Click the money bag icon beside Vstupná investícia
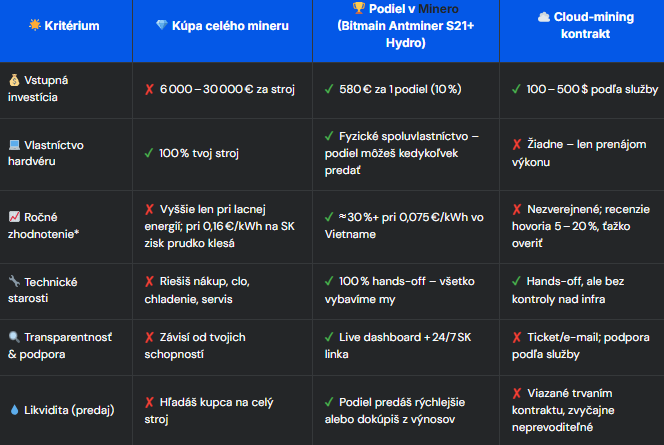Screen dimensions: 664x445 pos(14,79)
